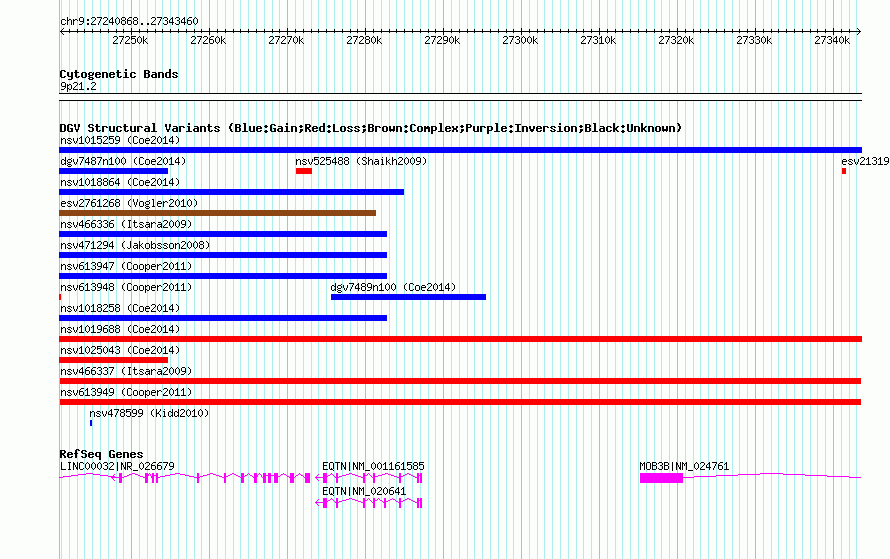
Task: Open the truncated esv21319 variant label
Action: (x=865, y=161)
